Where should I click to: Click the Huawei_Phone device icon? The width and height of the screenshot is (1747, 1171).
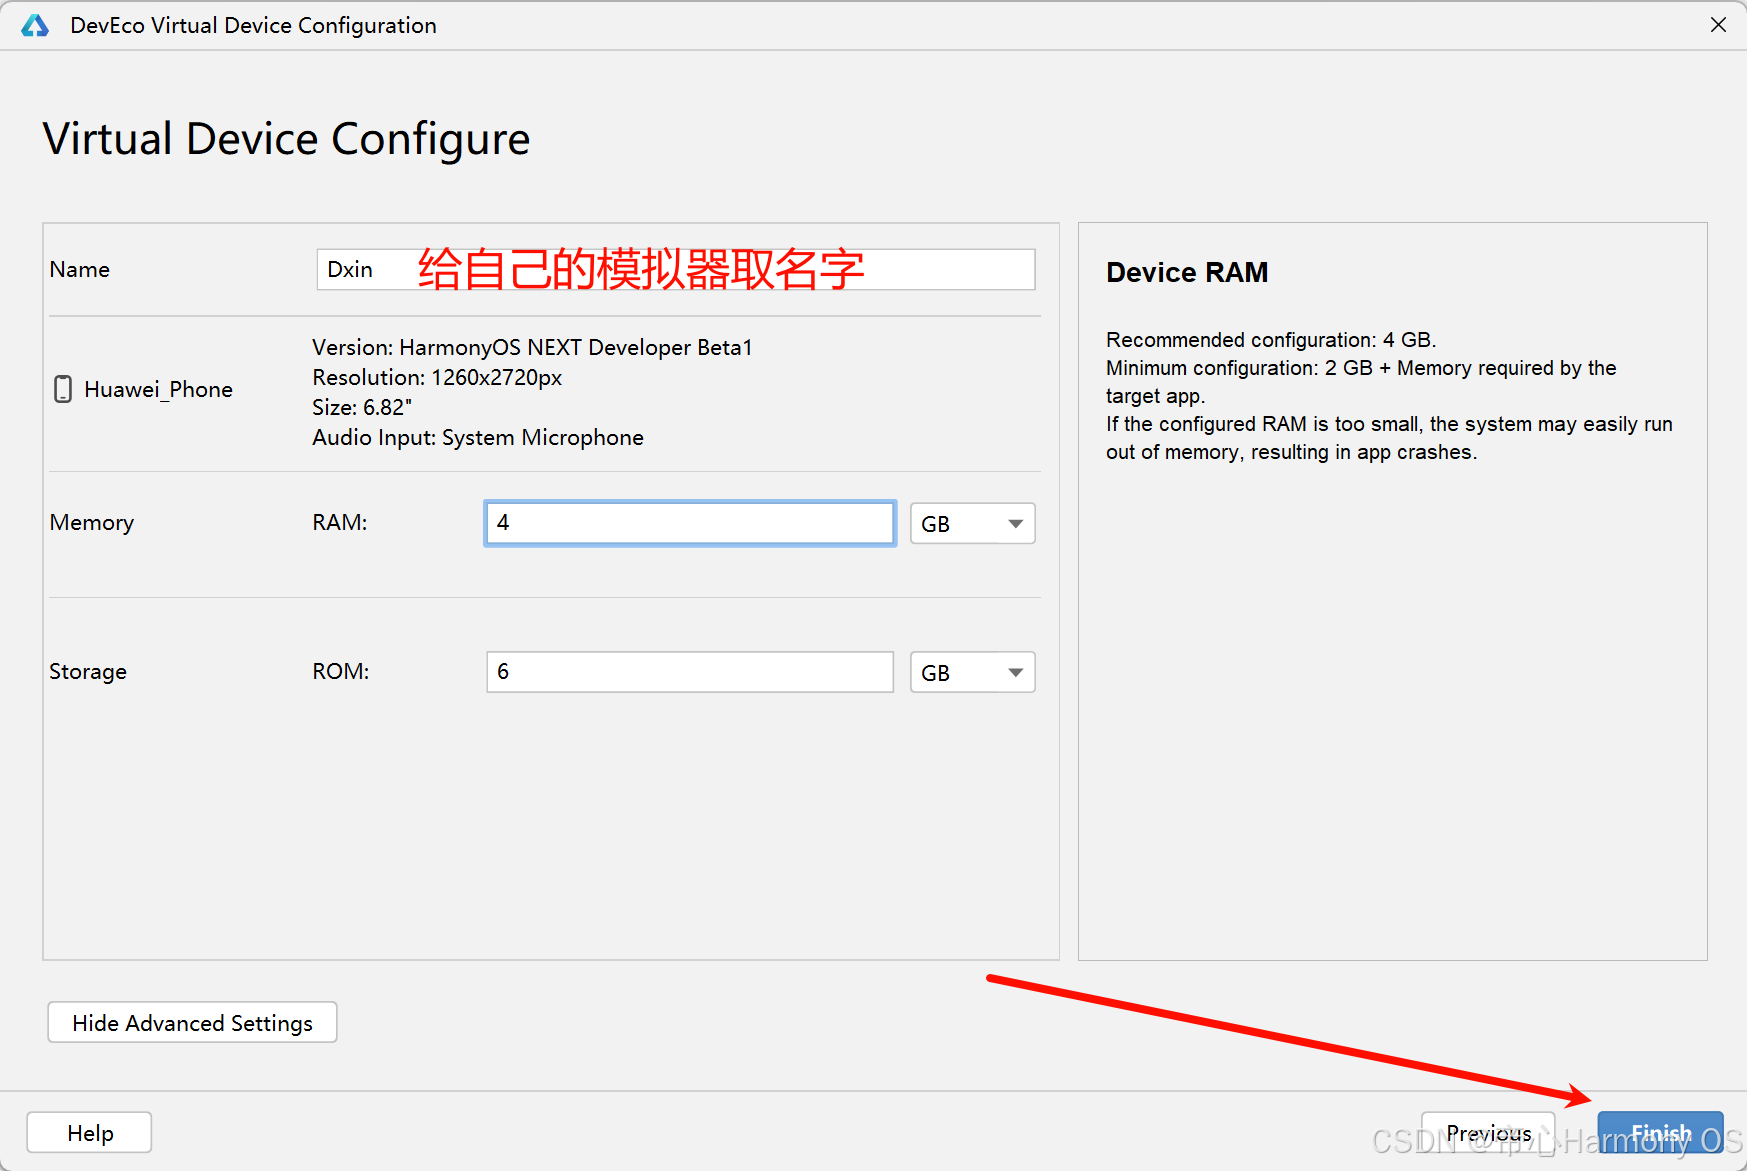pos(63,389)
